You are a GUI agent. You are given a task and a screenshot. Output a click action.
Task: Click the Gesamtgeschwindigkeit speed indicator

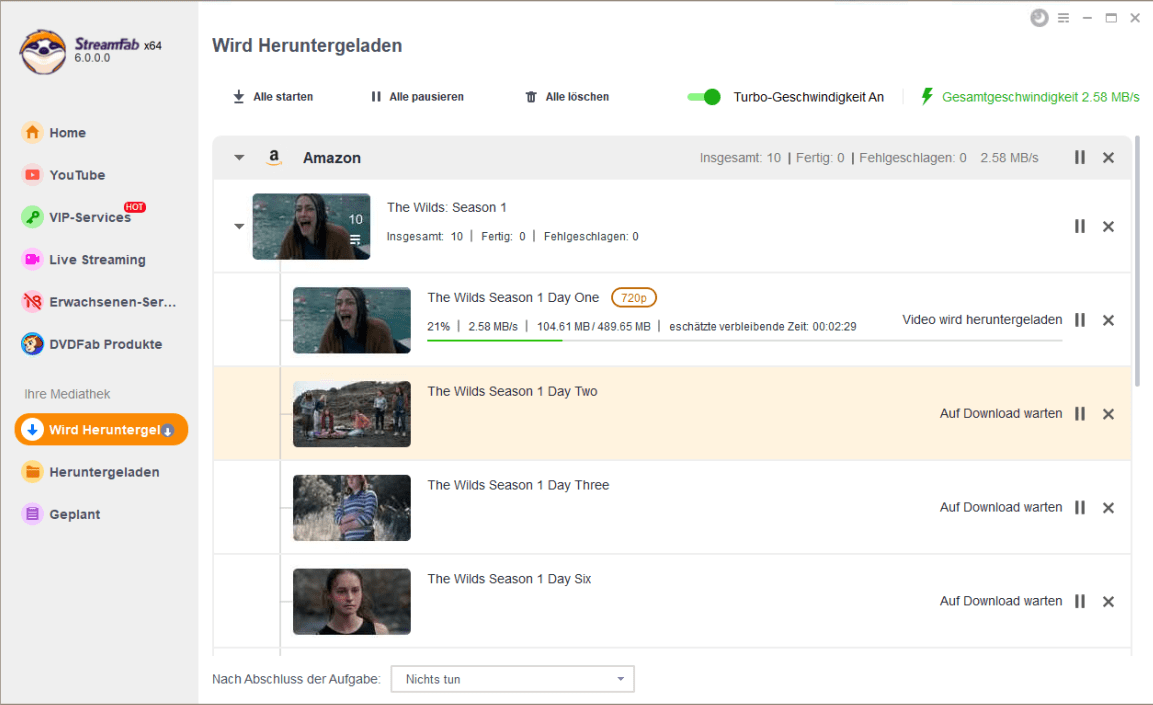click(1030, 96)
